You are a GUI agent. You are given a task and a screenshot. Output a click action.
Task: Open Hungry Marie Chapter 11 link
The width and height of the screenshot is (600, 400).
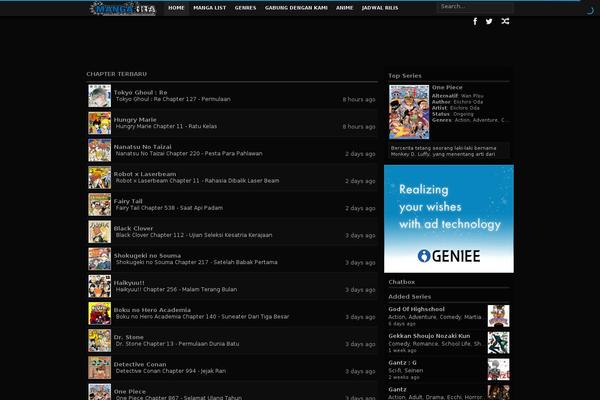166,126
